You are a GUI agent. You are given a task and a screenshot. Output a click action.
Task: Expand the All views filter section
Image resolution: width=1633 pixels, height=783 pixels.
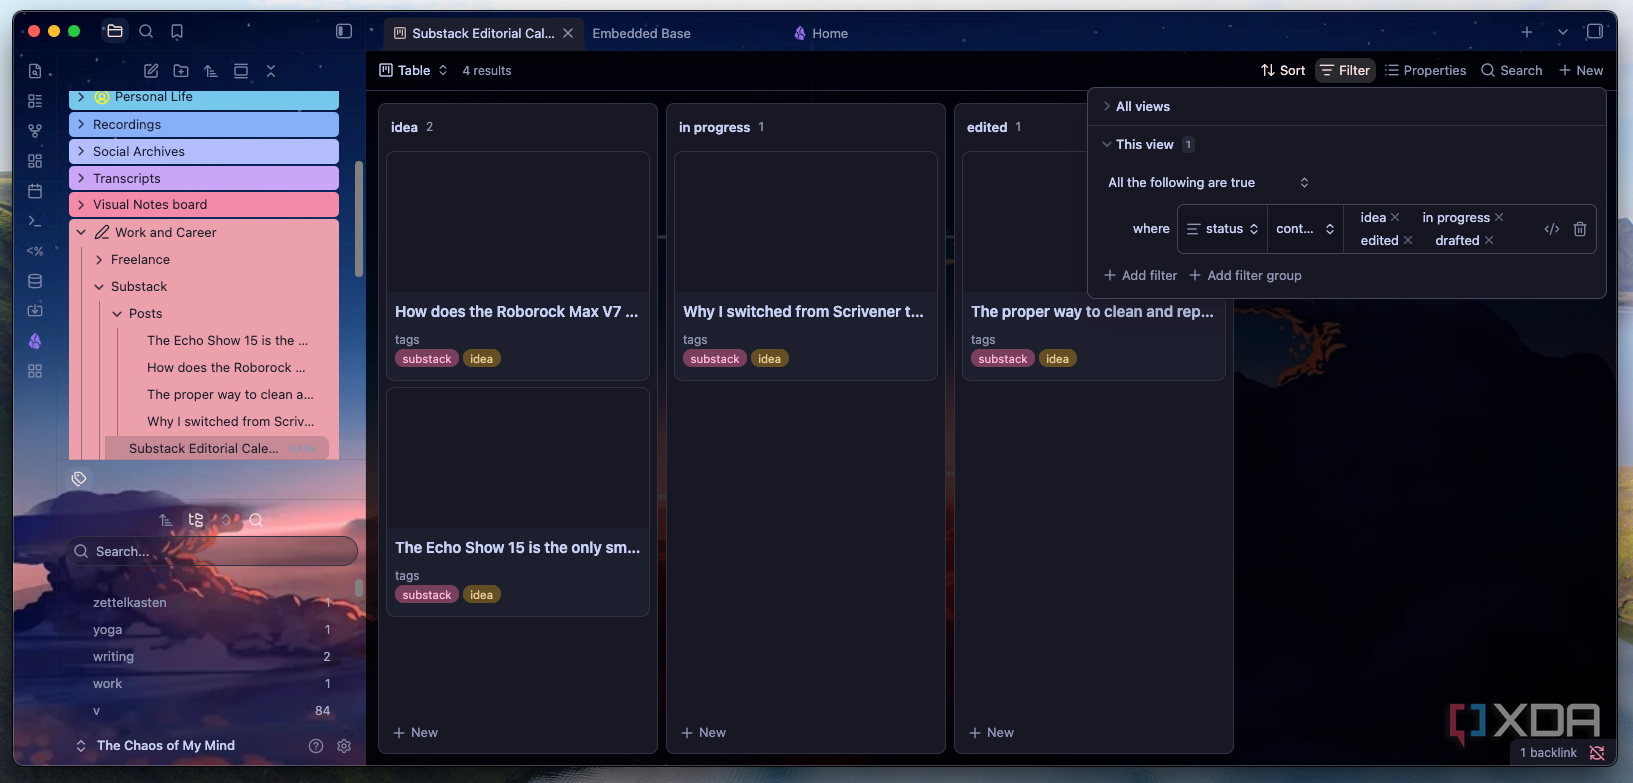(x=1136, y=106)
